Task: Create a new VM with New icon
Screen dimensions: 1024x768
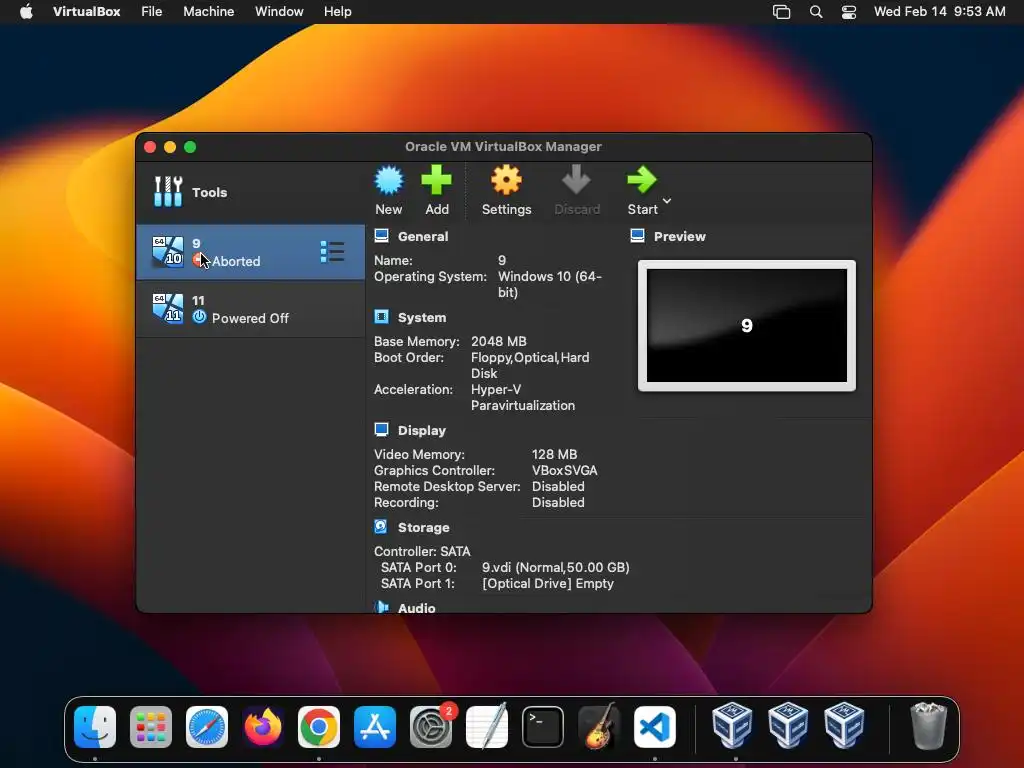Action: pyautogui.click(x=389, y=180)
